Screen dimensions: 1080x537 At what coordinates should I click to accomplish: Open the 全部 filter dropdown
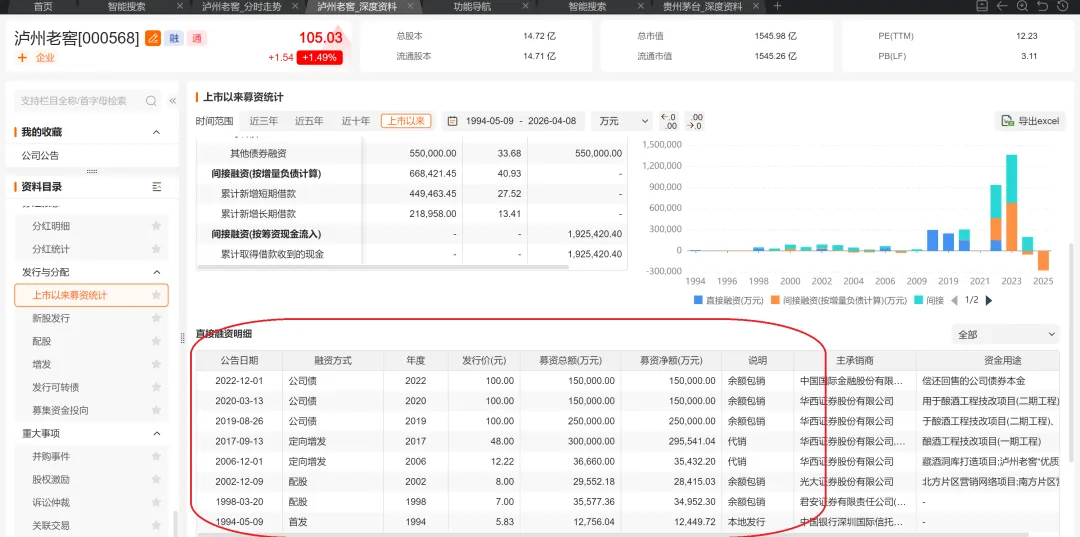[x=1005, y=335]
